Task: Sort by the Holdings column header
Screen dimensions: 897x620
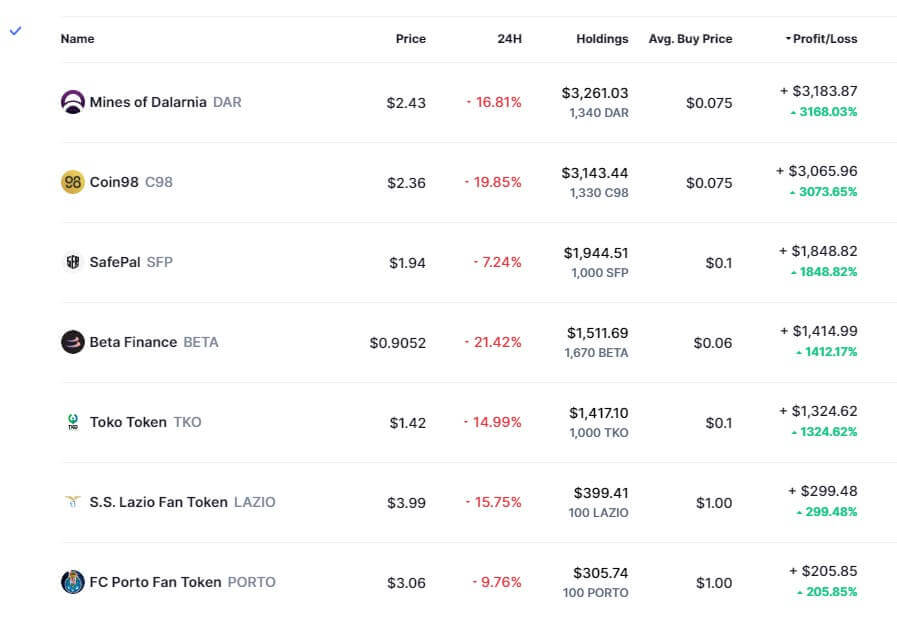Action: point(602,39)
